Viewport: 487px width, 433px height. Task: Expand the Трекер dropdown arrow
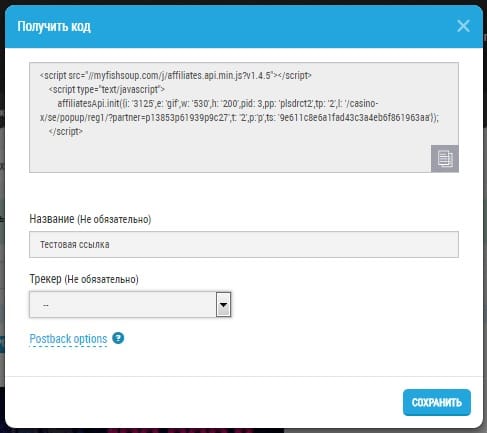(x=223, y=304)
